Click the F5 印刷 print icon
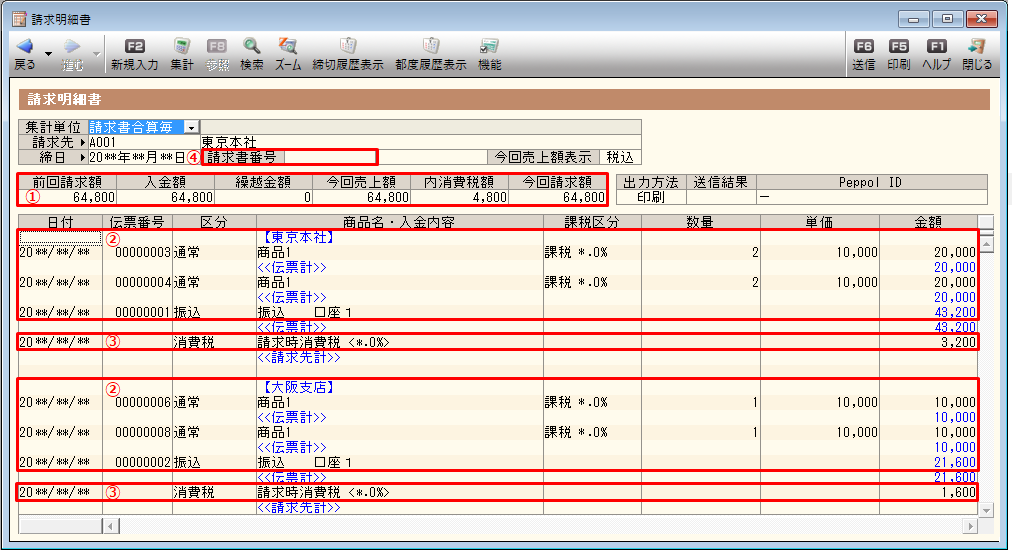 tap(898, 46)
